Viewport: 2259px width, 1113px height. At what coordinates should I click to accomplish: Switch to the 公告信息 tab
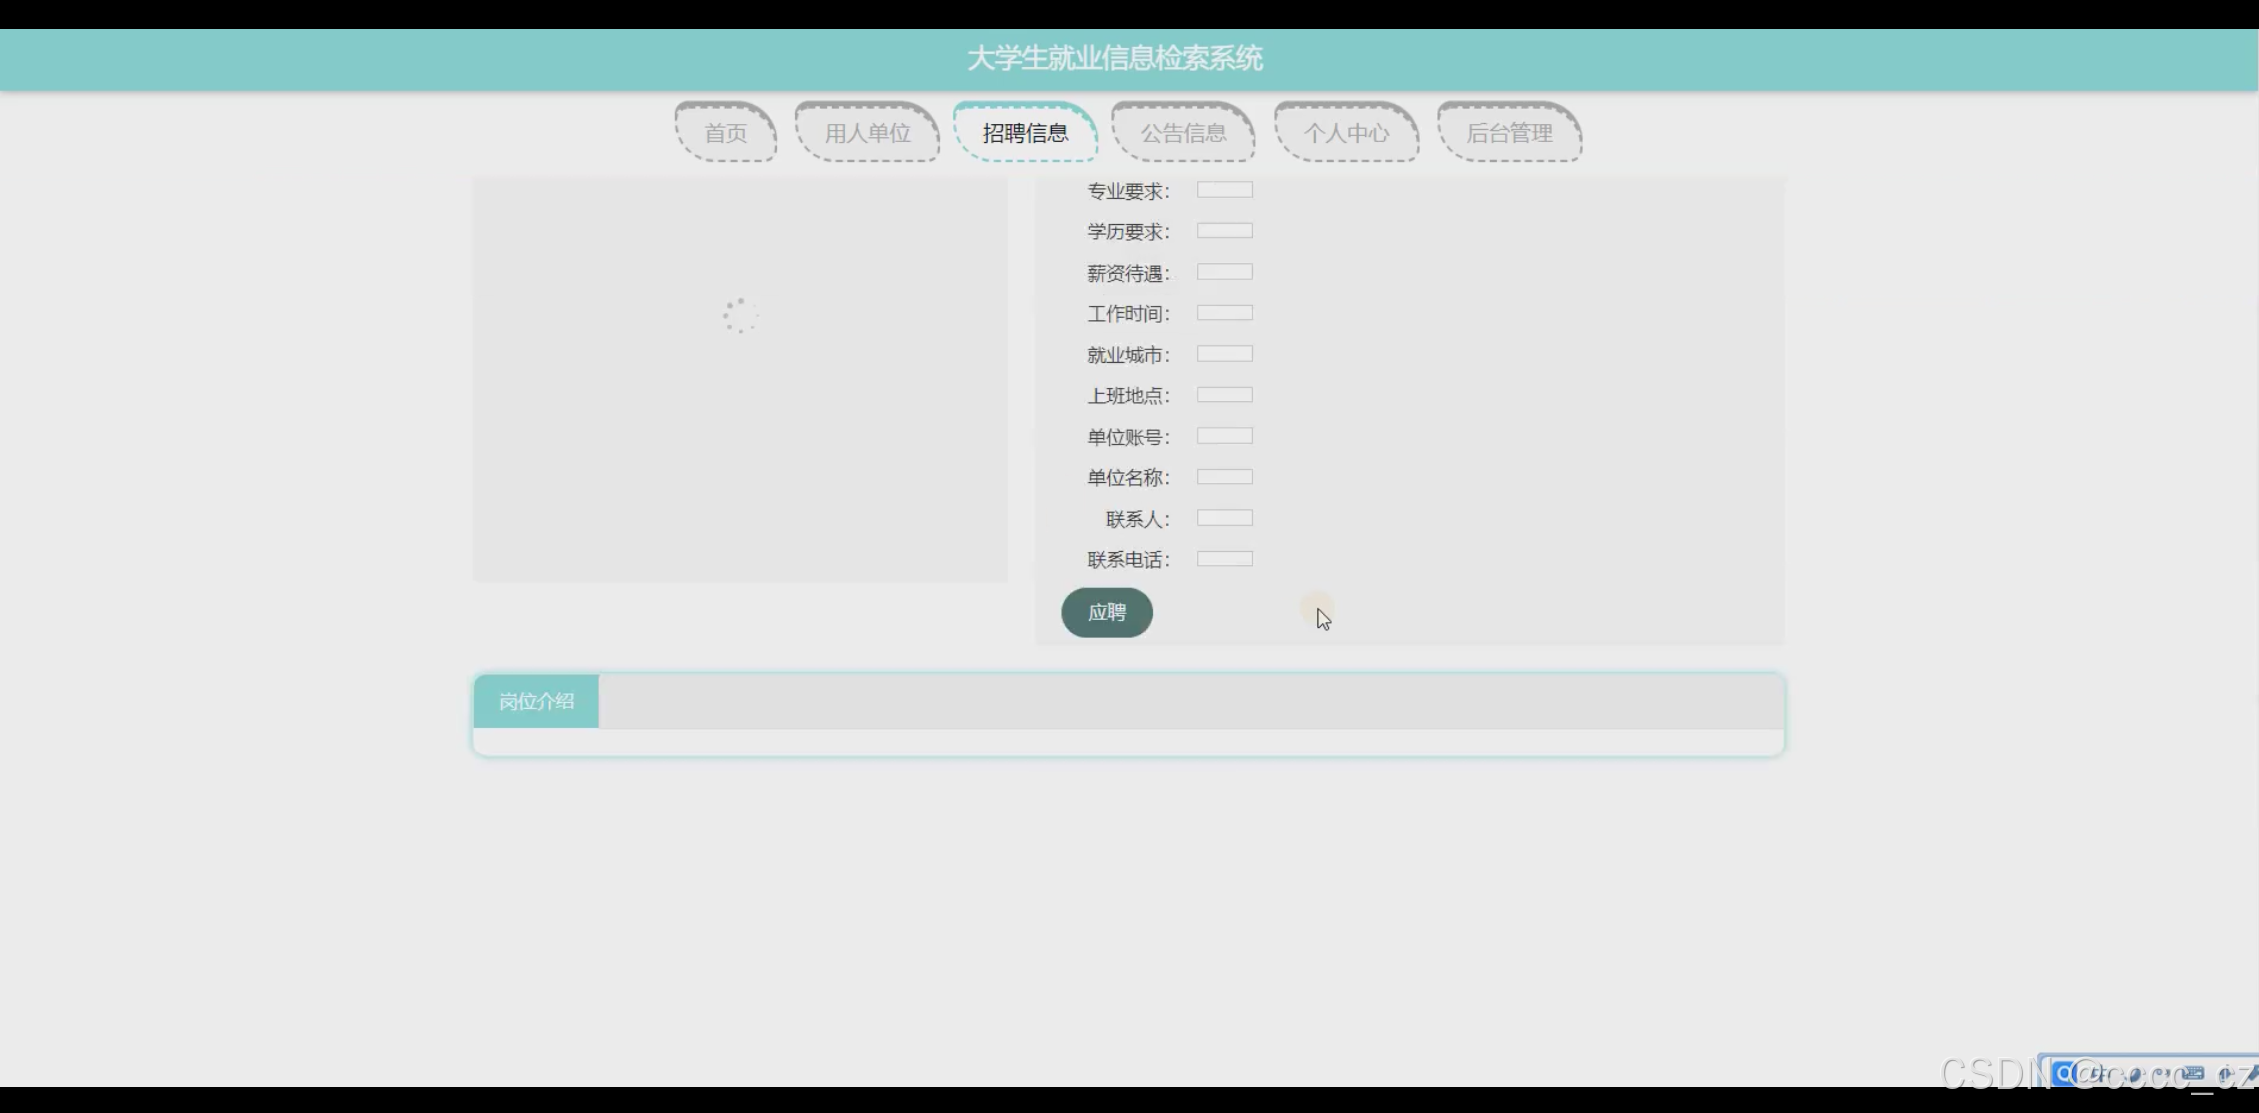pos(1183,133)
